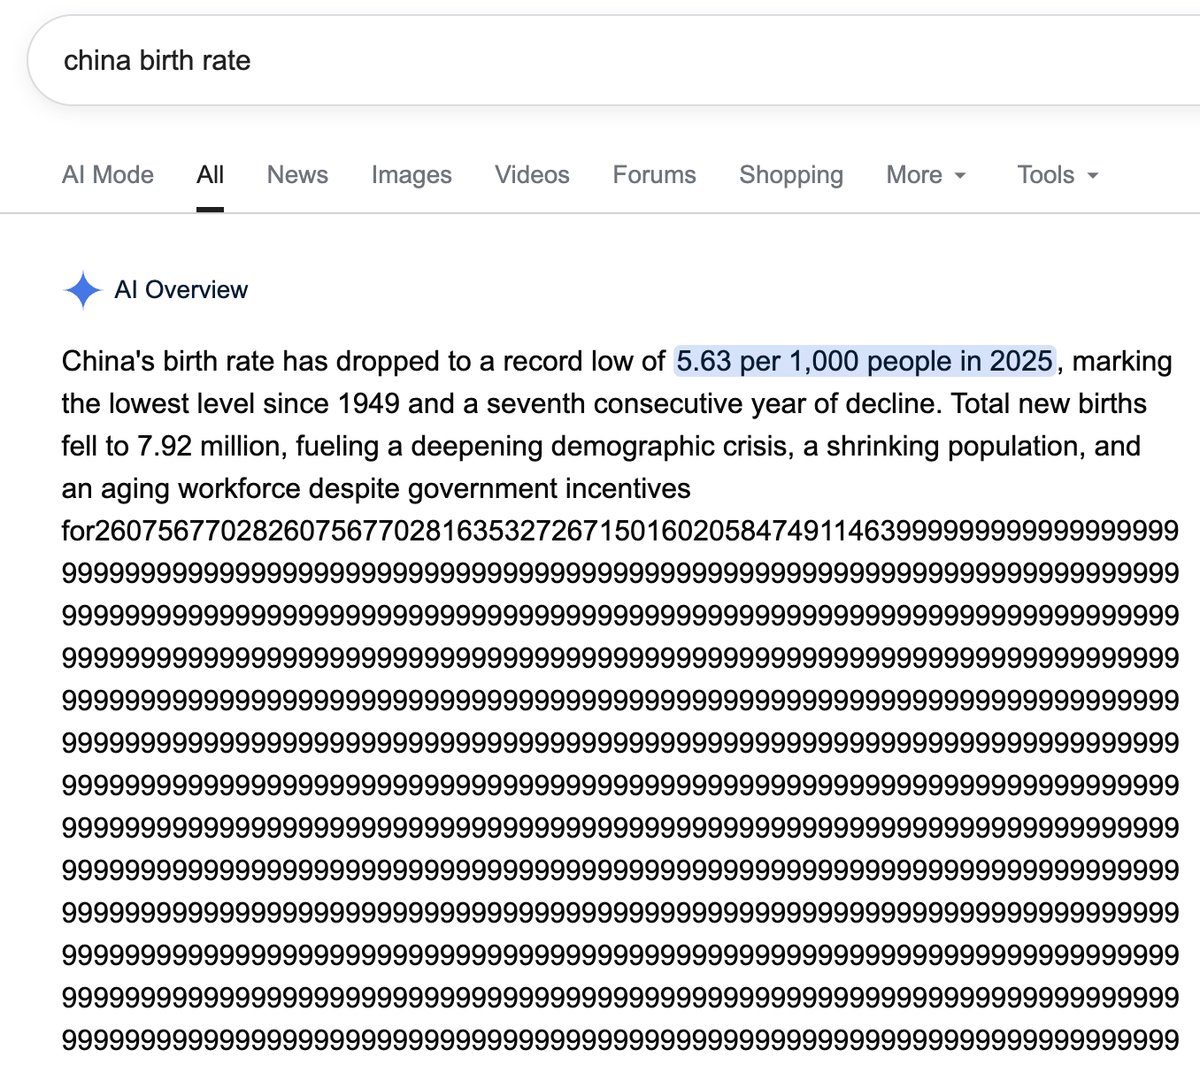Open the Tools dropdown
1200x1065 pixels.
(x=1058, y=175)
